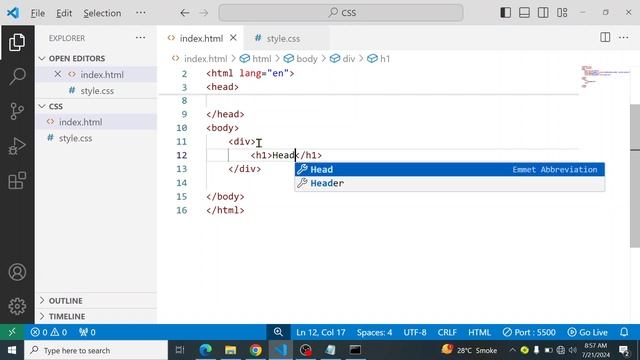Viewport: 640px width, 360px height.
Task: Change file encoding UTF-8
Action: tap(415, 332)
